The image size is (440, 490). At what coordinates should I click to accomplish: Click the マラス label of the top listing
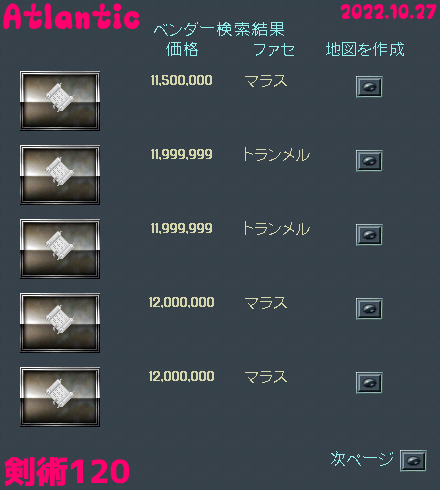pos(266,81)
